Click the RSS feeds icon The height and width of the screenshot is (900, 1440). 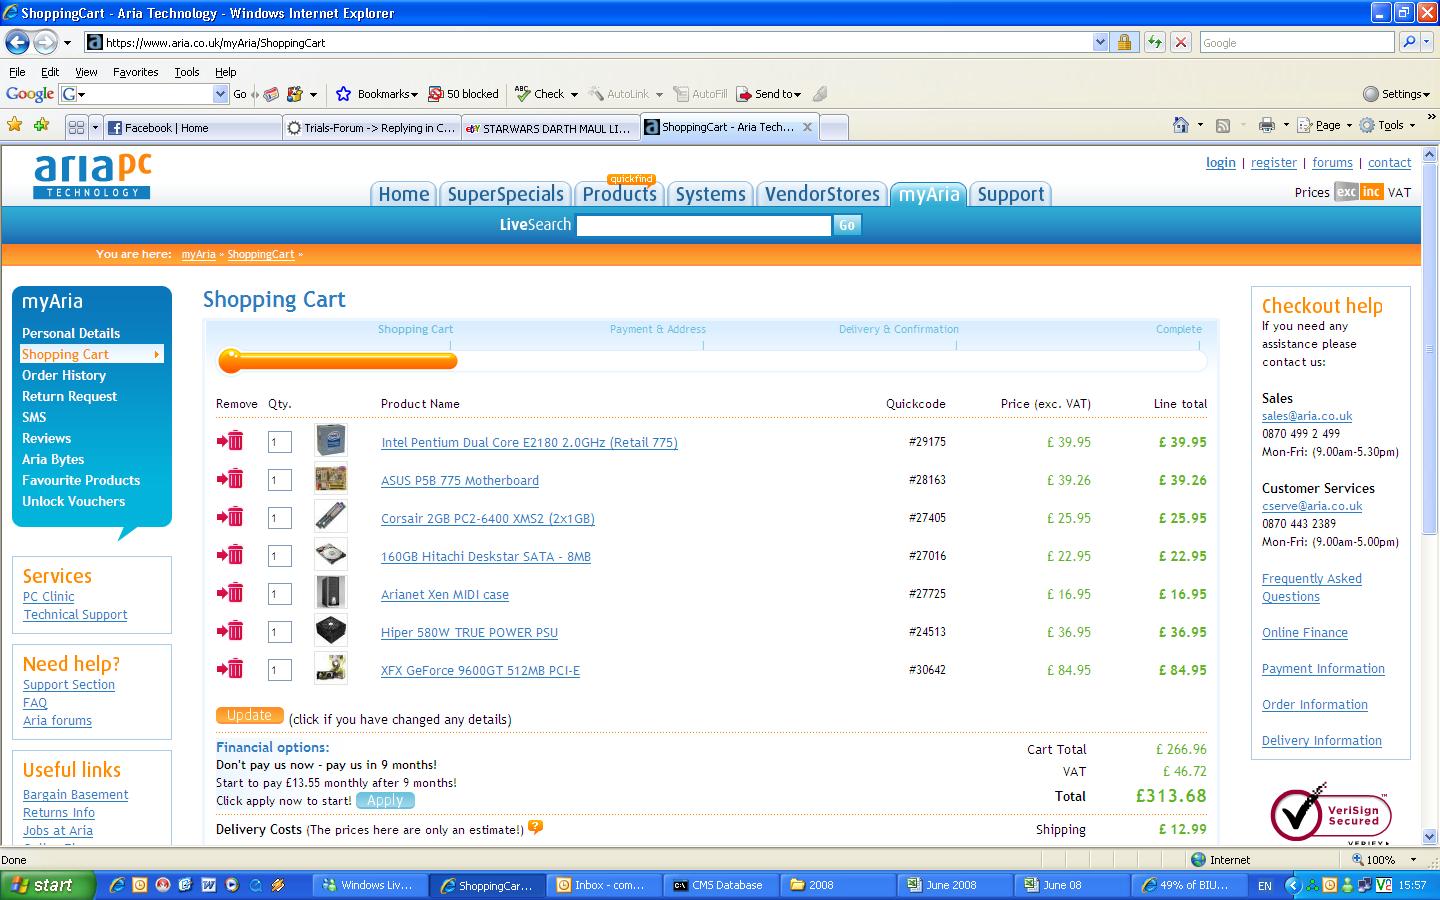click(1223, 125)
